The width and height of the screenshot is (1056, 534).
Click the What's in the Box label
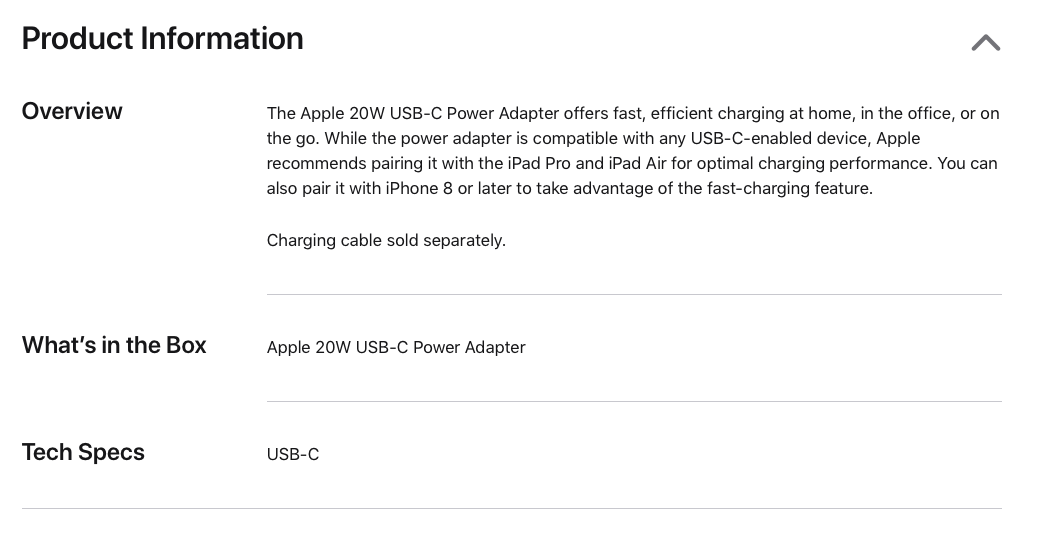[114, 345]
